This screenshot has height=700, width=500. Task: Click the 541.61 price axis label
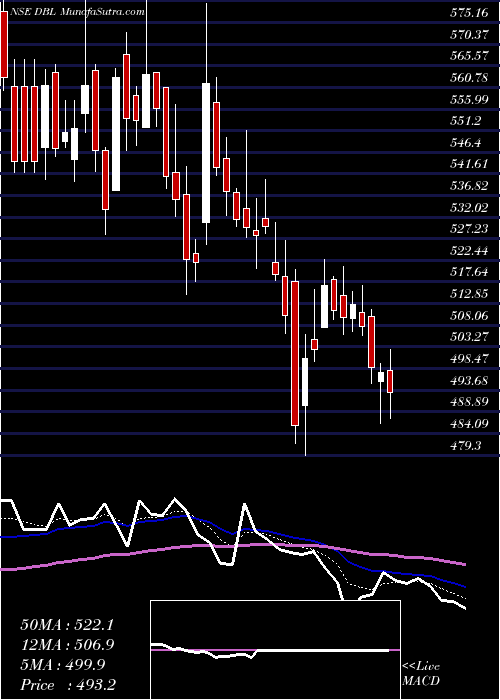click(469, 164)
